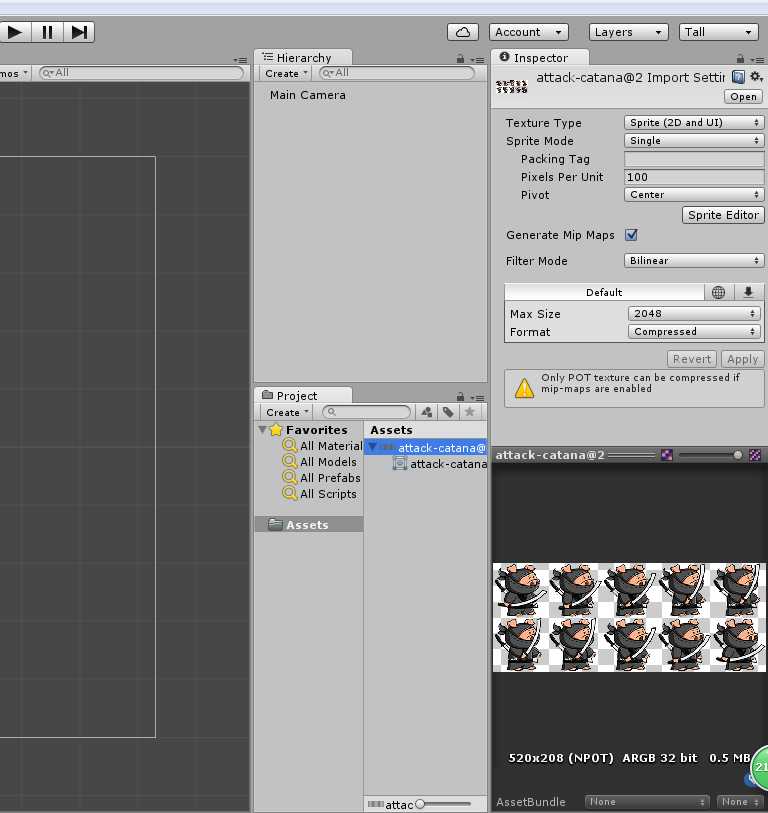The image size is (768, 813).
Task: Click the save search star icon
Action: click(470, 412)
